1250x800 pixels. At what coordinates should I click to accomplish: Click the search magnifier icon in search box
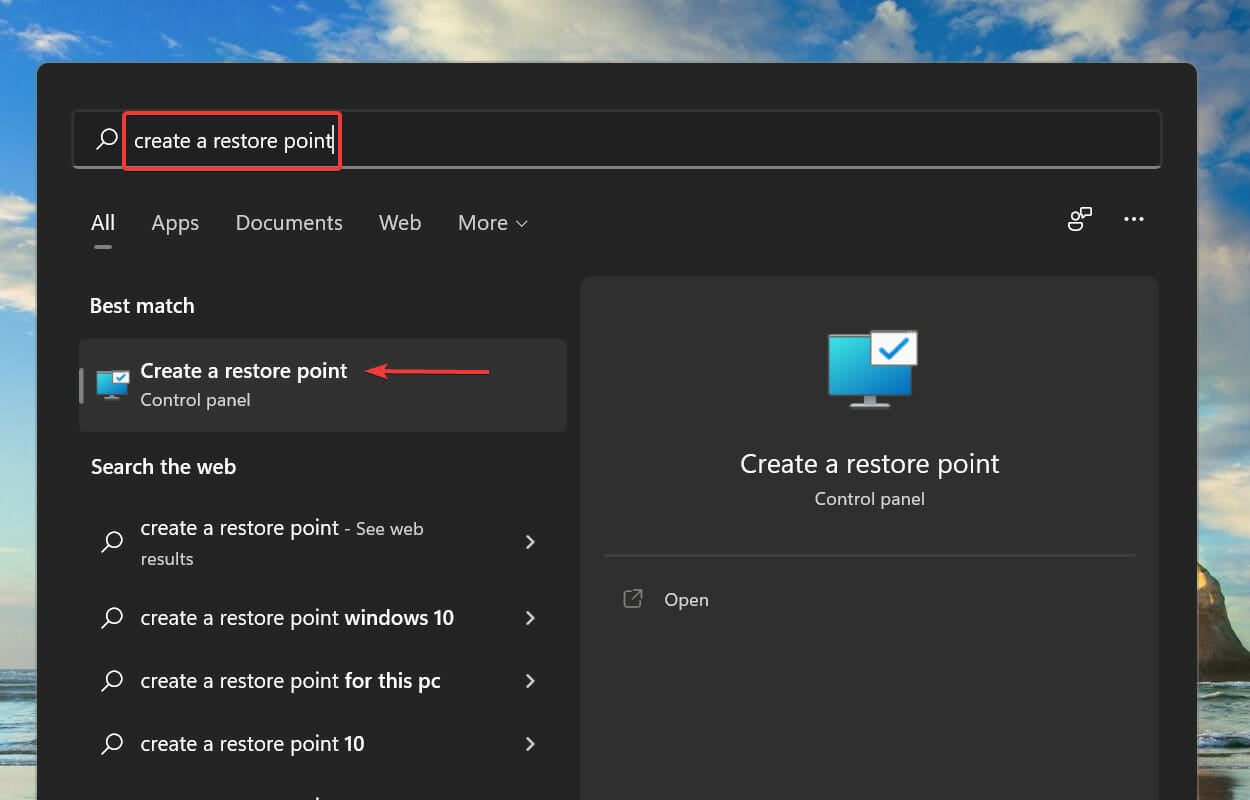pyautogui.click(x=107, y=140)
